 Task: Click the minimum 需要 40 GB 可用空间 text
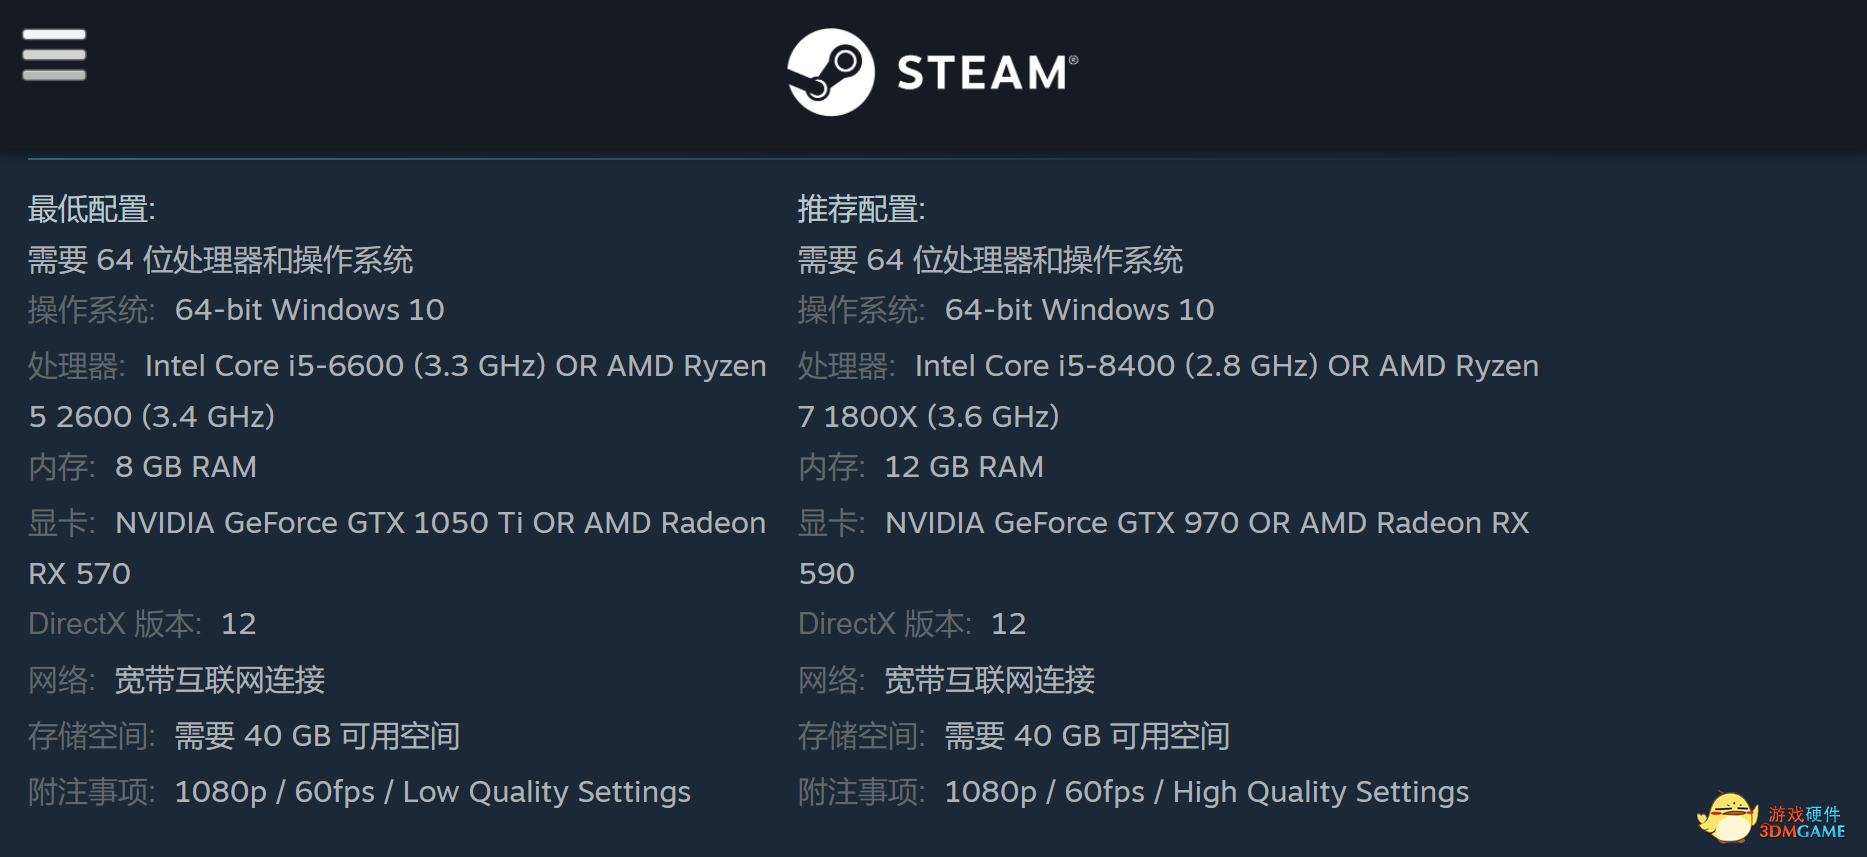coord(318,736)
